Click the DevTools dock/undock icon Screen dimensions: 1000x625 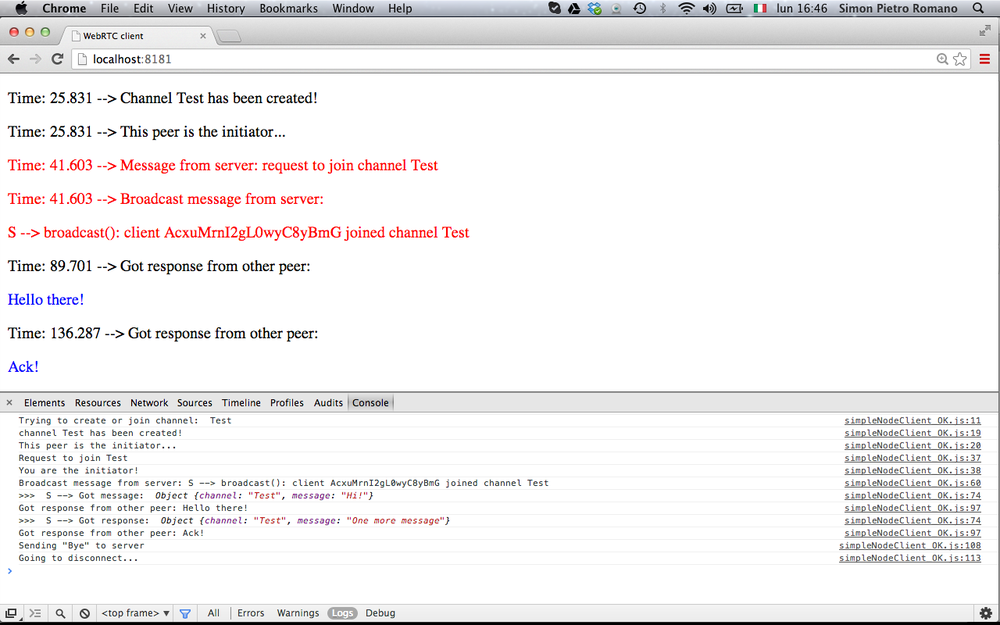[x=11, y=613]
